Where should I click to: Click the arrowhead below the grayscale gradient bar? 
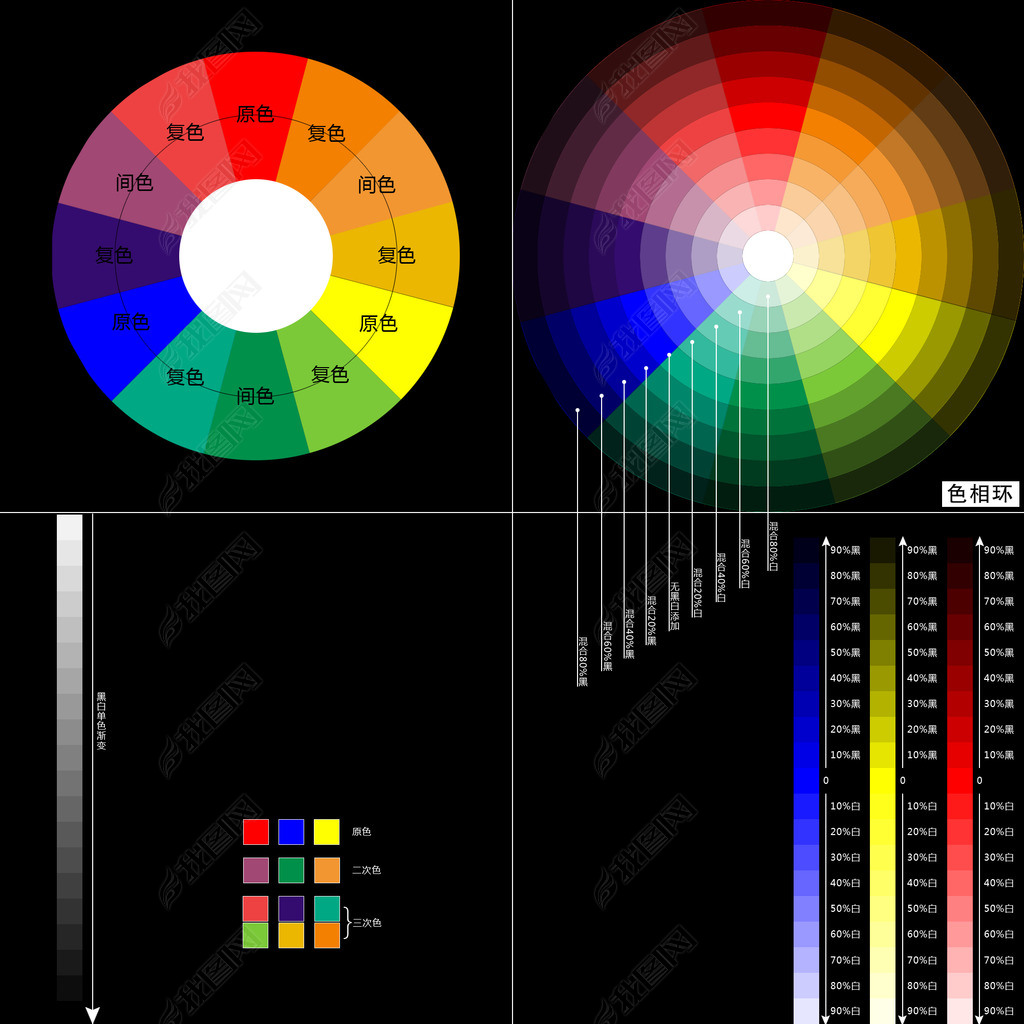[x=93, y=1014]
